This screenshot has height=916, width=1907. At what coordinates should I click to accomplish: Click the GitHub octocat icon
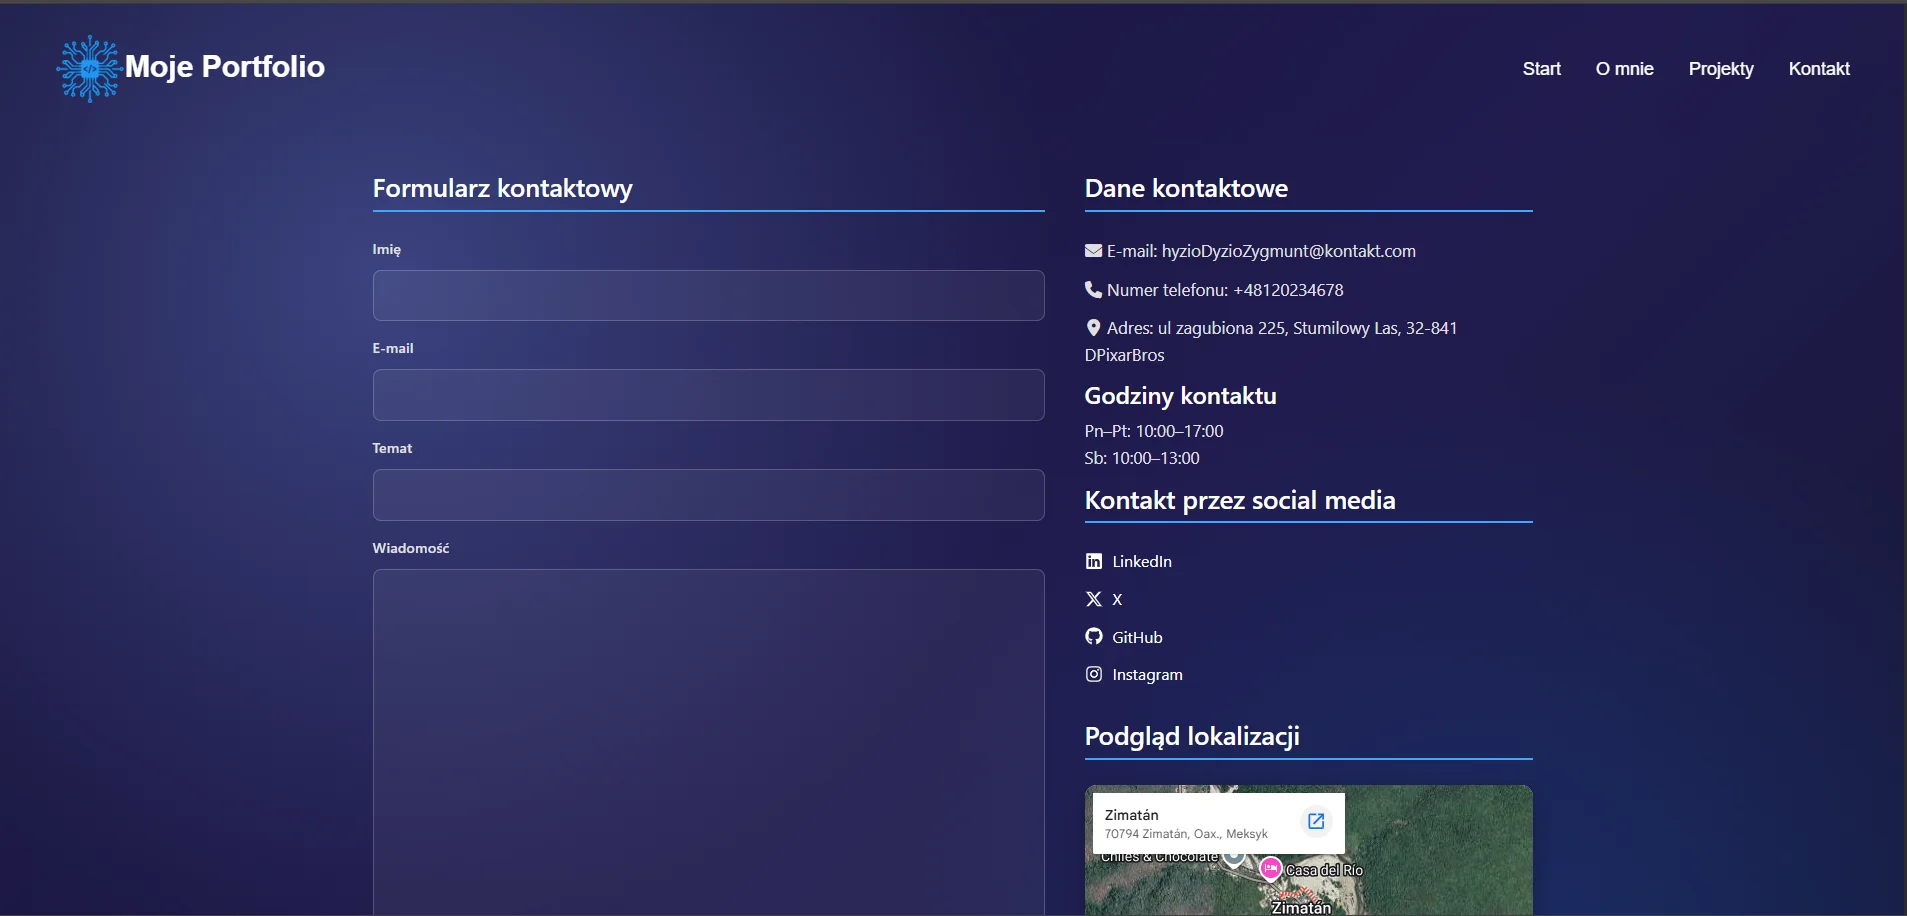(1094, 637)
